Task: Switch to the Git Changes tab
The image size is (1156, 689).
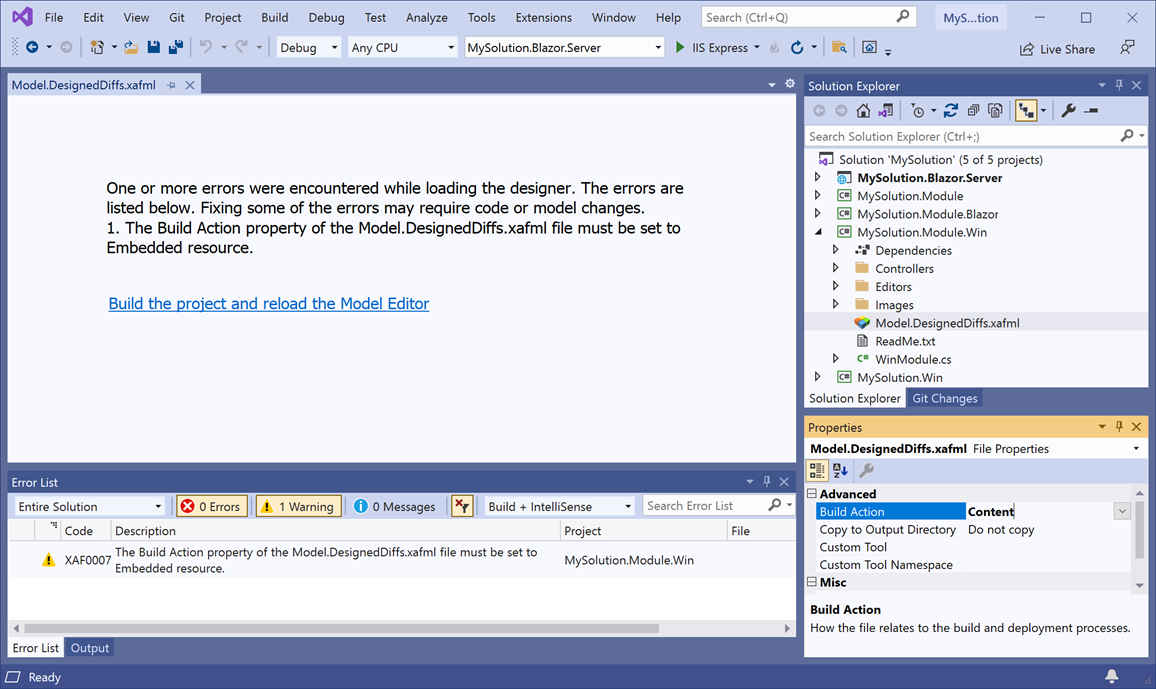Action: point(944,399)
